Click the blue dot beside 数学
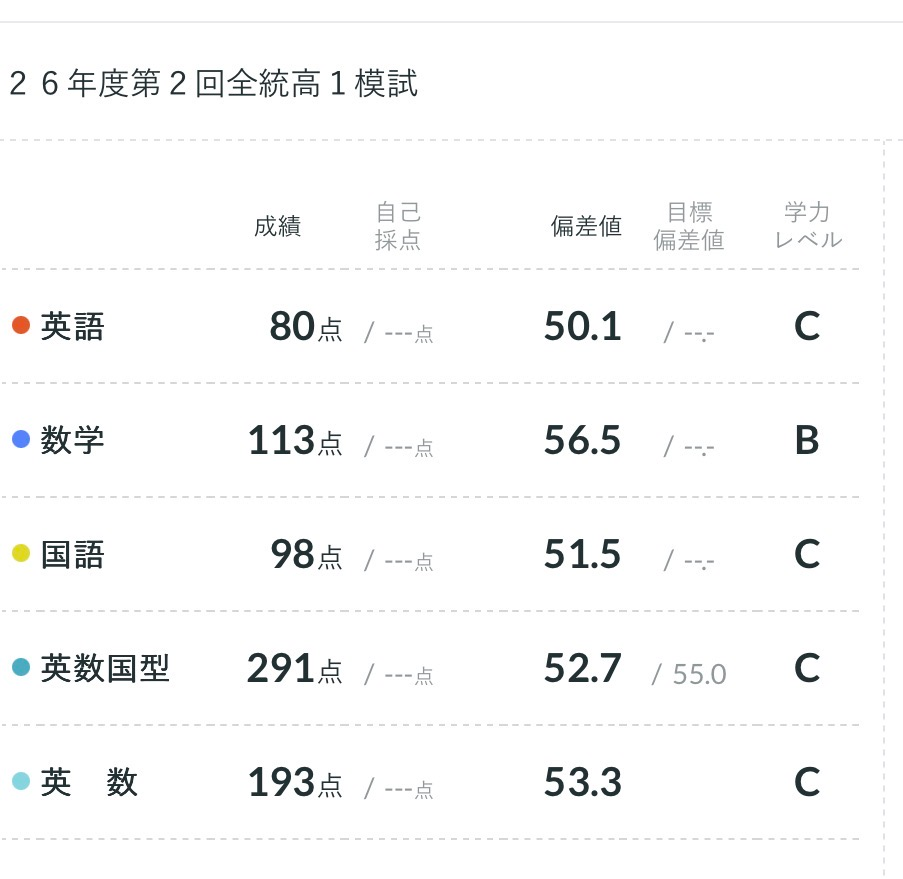 (x=21, y=439)
